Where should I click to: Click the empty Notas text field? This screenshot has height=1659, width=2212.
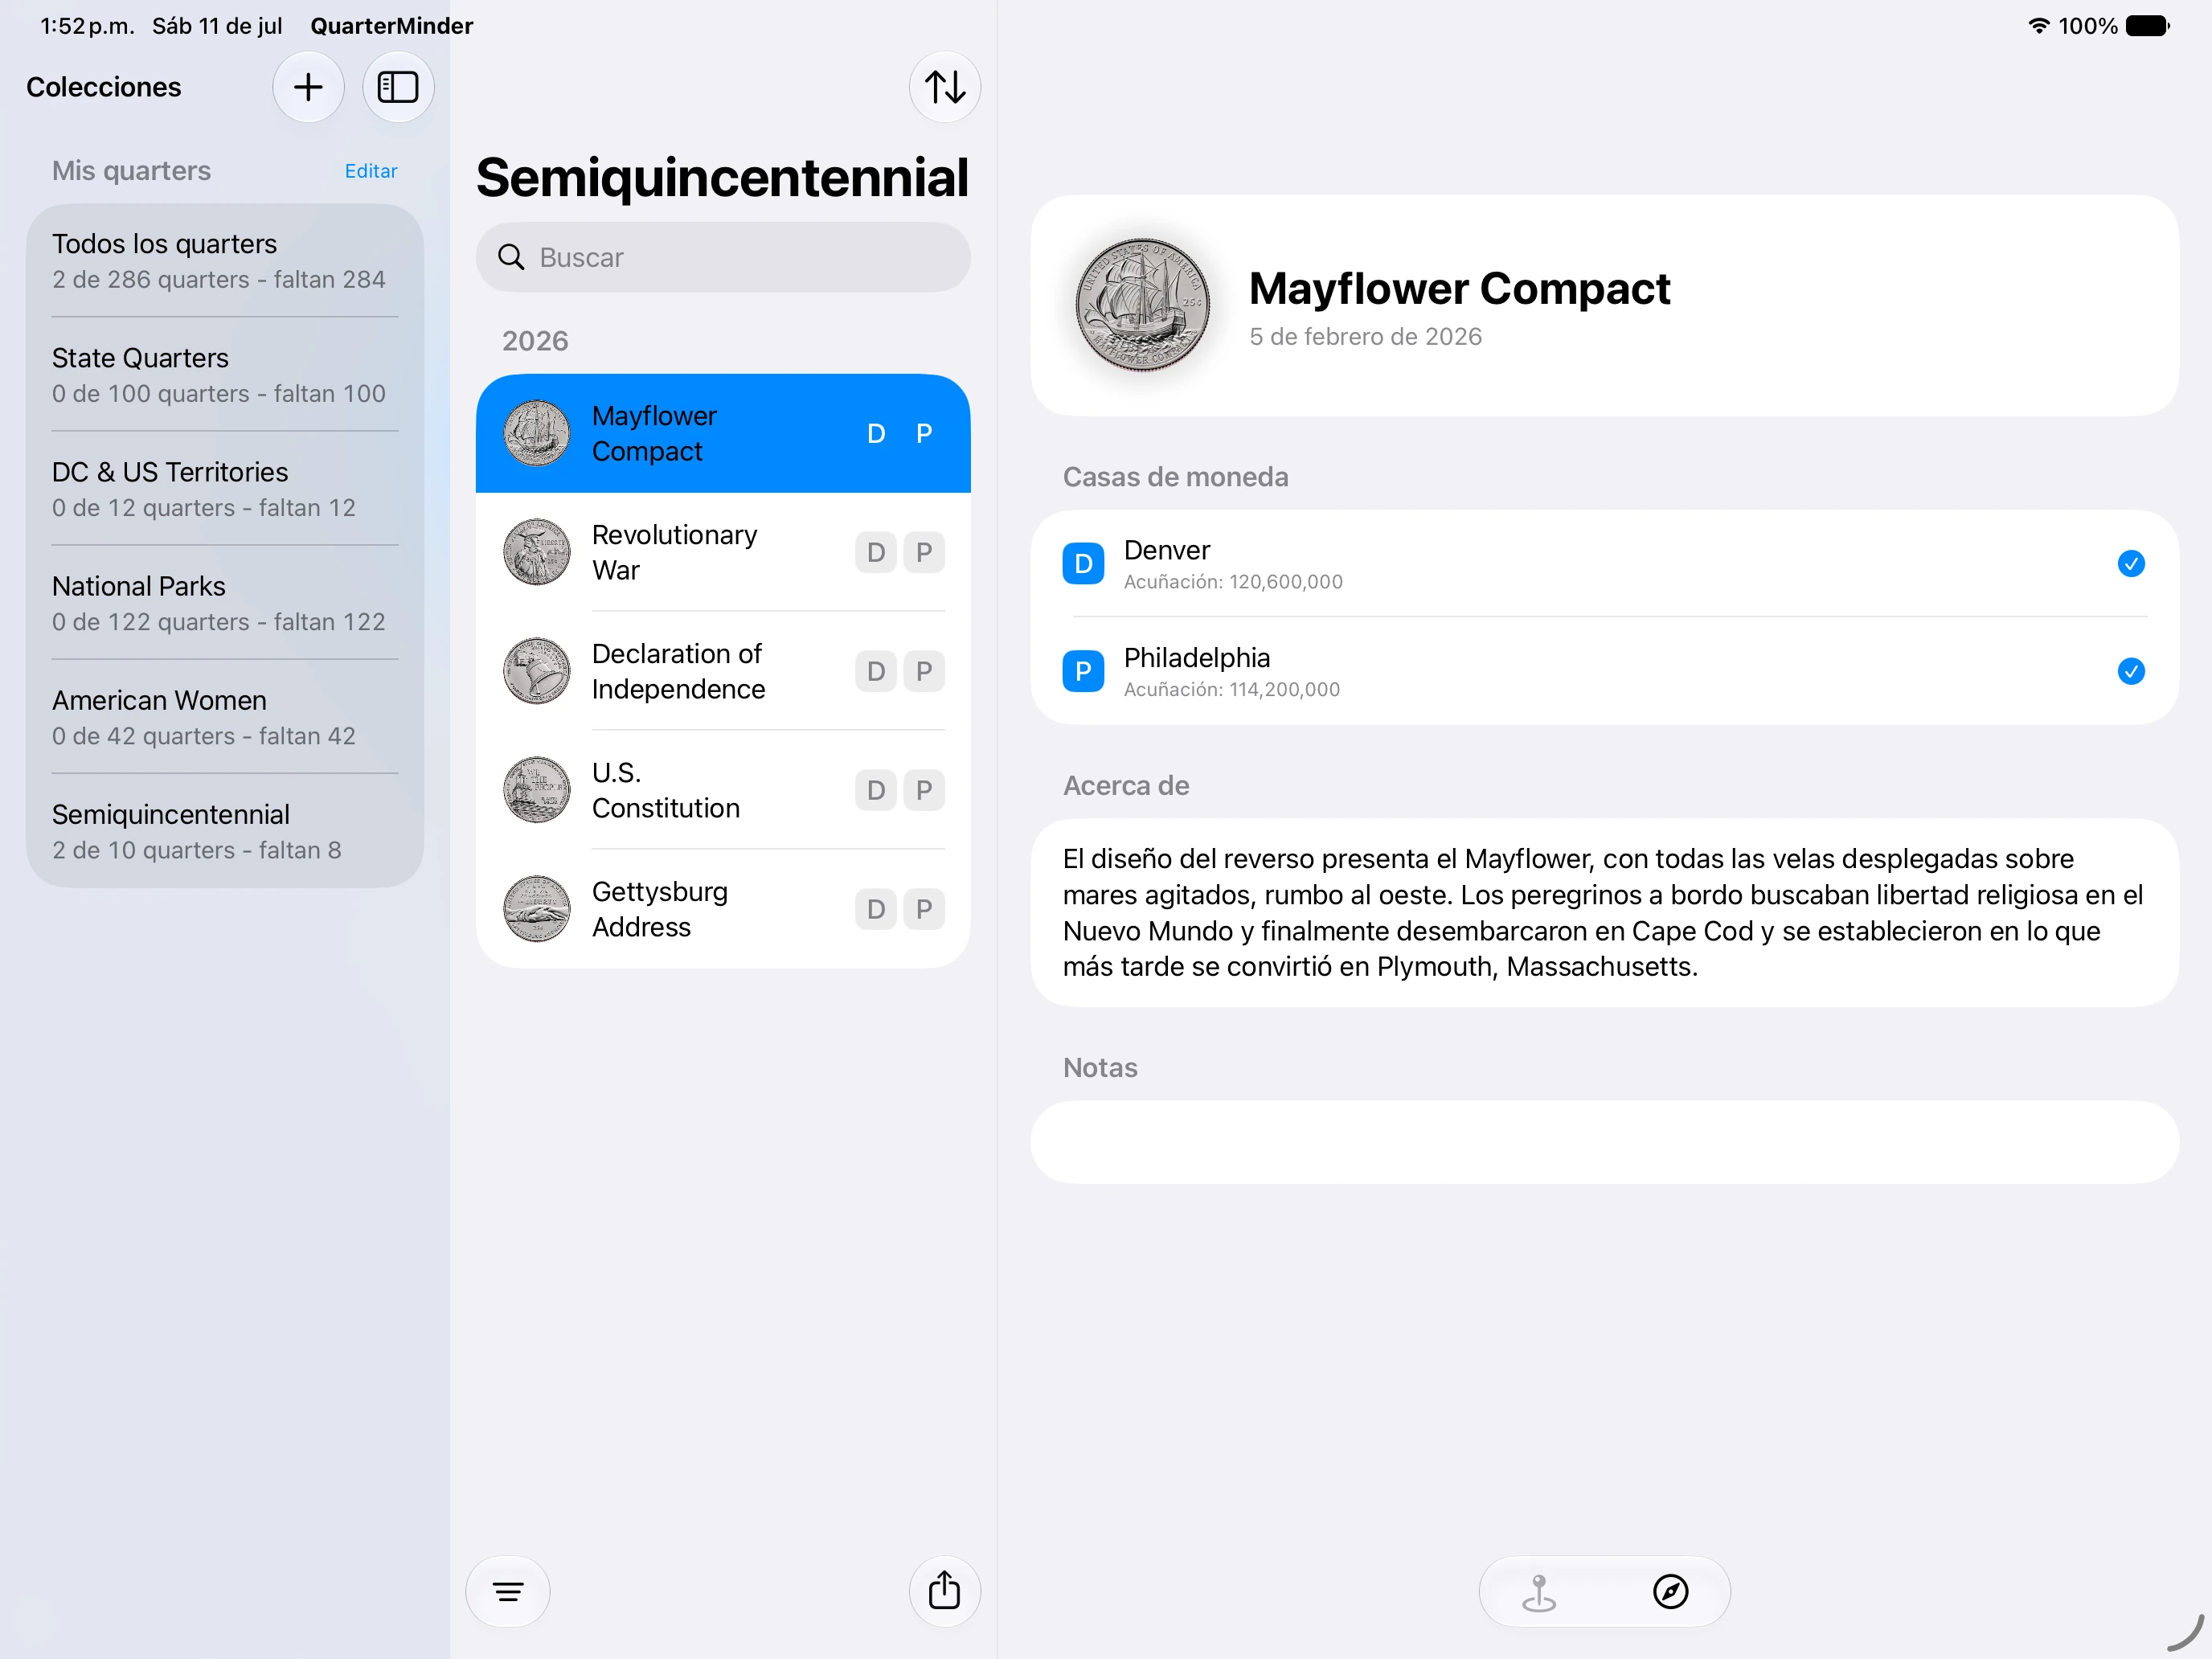pyautogui.click(x=1604, y=1142)
